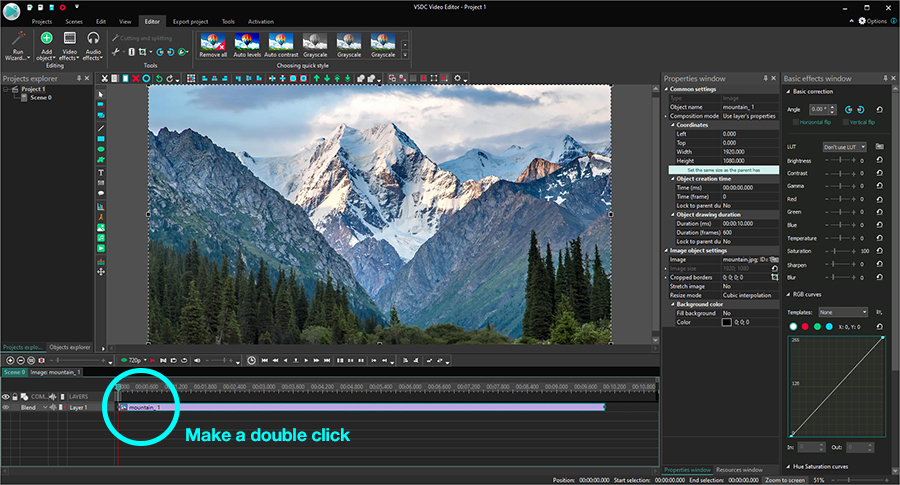Image resolution: width=900 pixels, height=485 pixels.
Task: Collapse the Basic correction section
Action: 788,92
